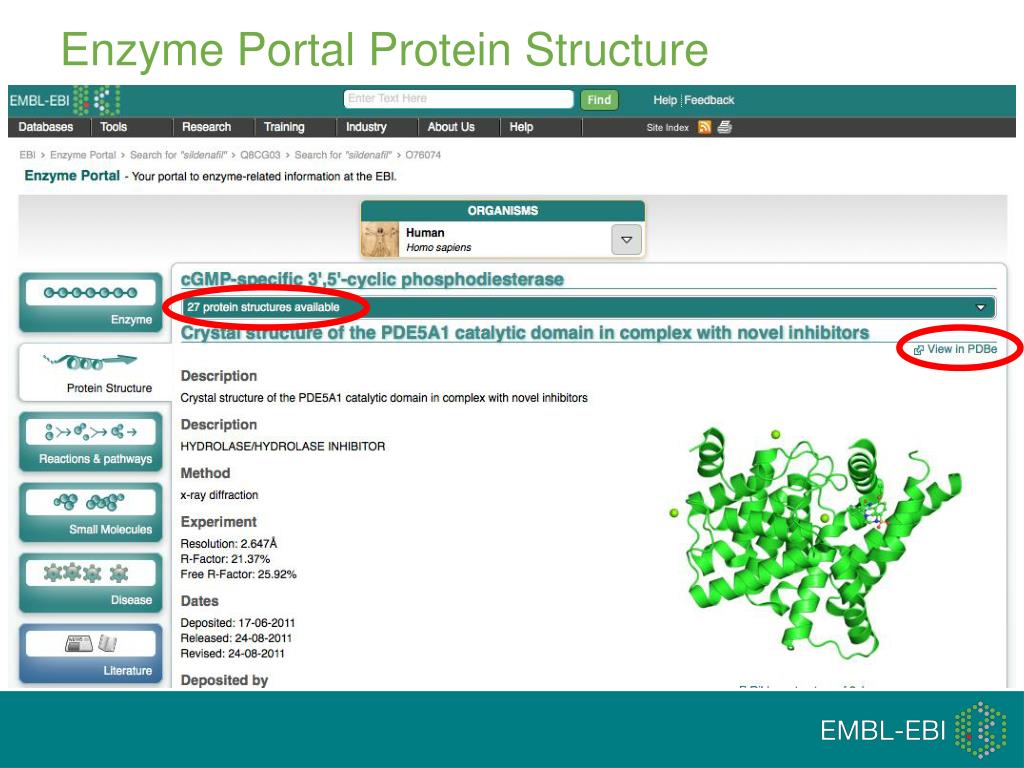Screen dimensions: 1024x768
Task: Open the O76074 breadcrumb link
Action: pyautogui.click(x=423, y=155)
